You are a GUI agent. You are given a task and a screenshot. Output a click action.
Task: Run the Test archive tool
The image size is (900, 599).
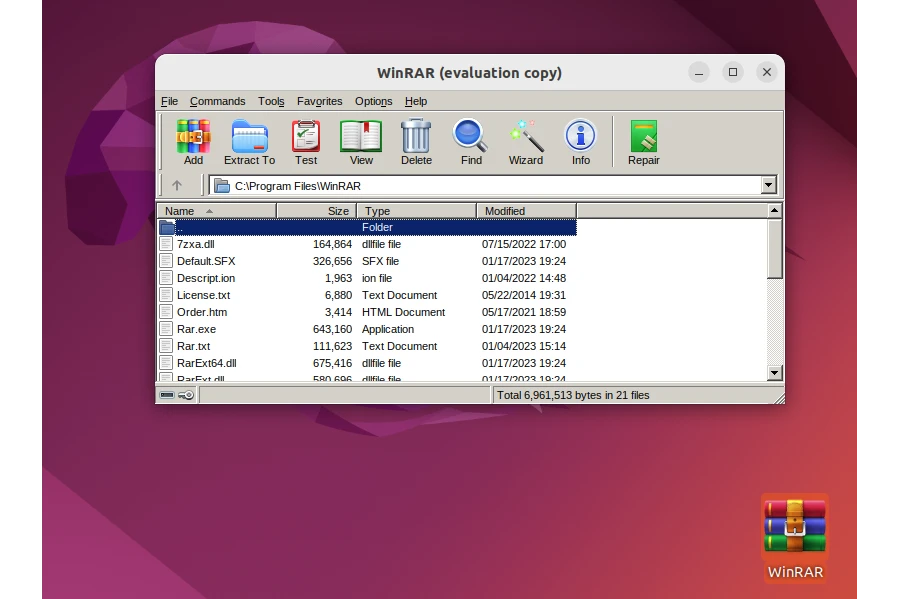coord(306,141)
